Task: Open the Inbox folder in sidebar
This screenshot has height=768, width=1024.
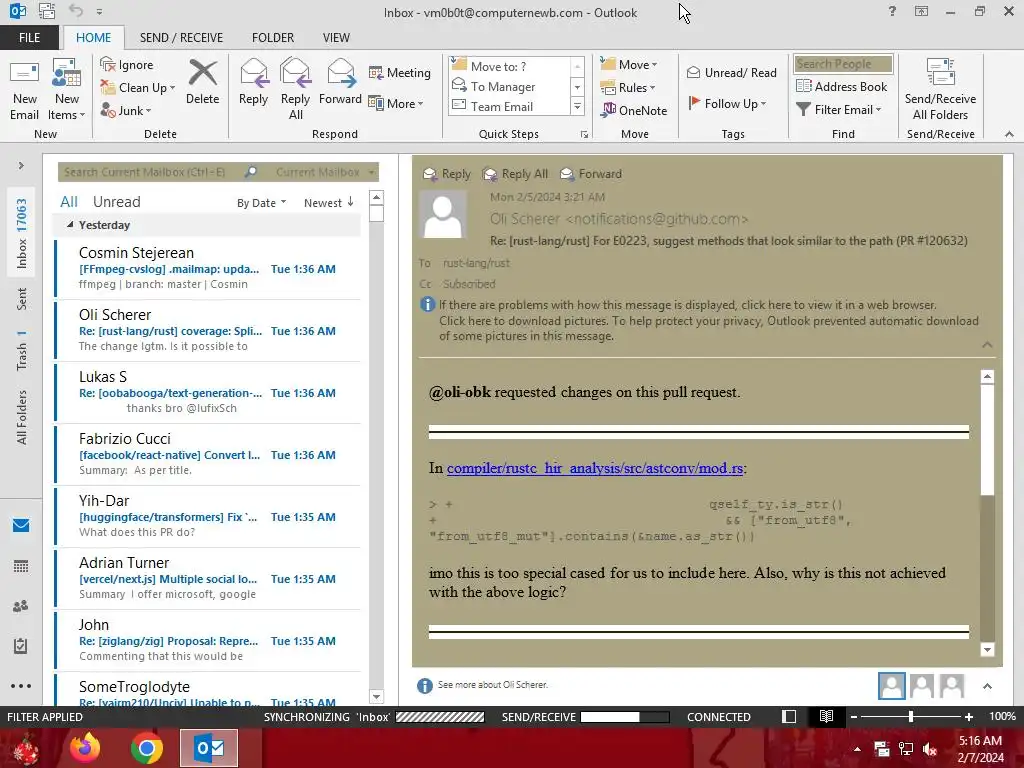Action: (x=22, y=233)
